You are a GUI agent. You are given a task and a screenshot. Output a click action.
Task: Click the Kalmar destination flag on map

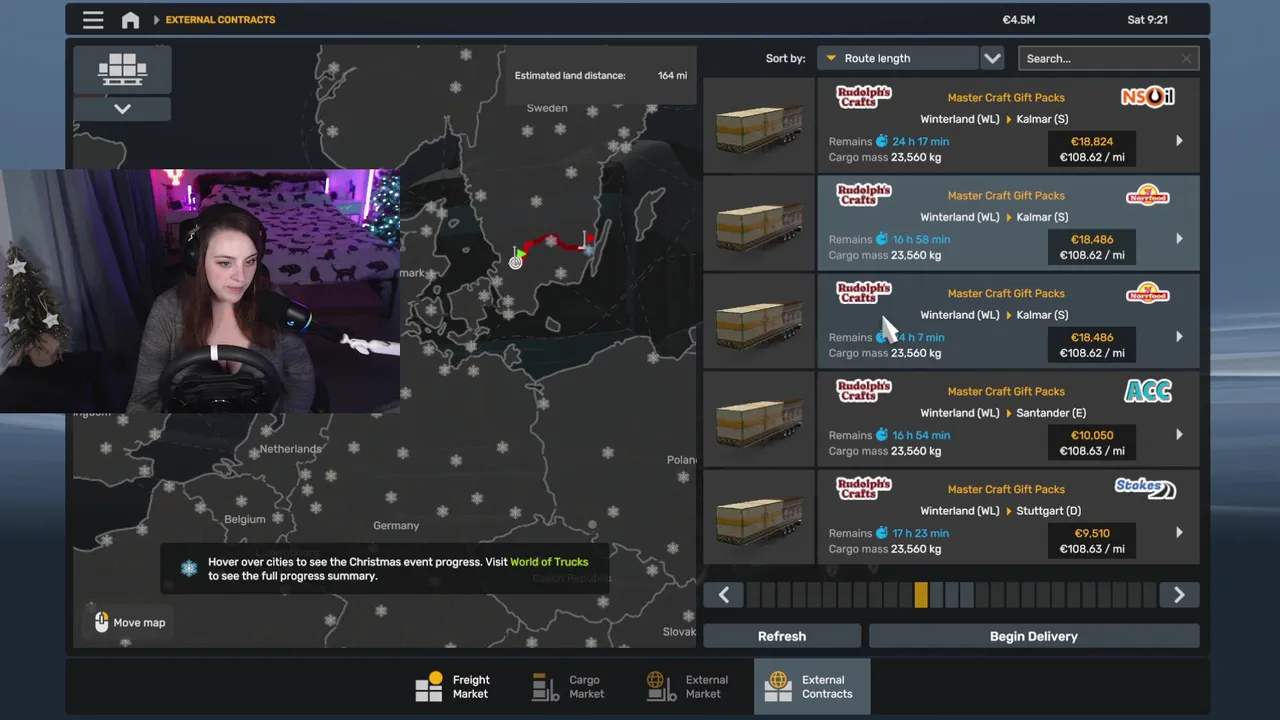pyautogui.click(x=589, y=240)
